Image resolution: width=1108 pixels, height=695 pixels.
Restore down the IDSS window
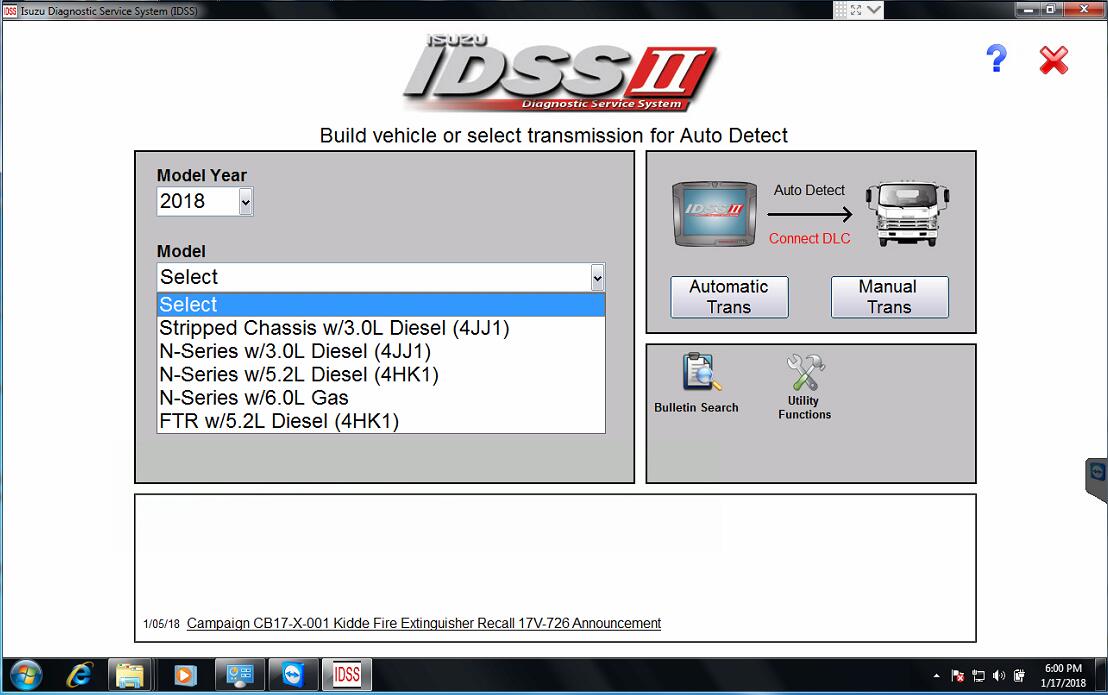point(1051,9)
